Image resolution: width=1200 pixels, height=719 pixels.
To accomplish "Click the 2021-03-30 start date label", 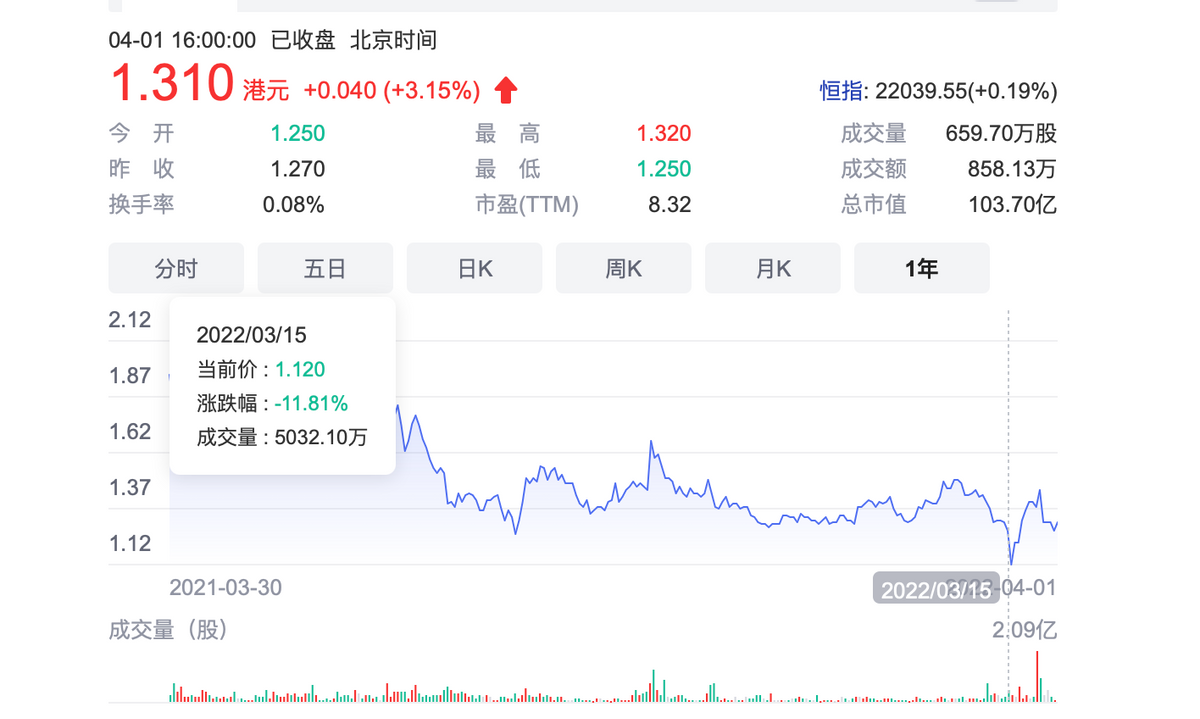I will 225,587.
